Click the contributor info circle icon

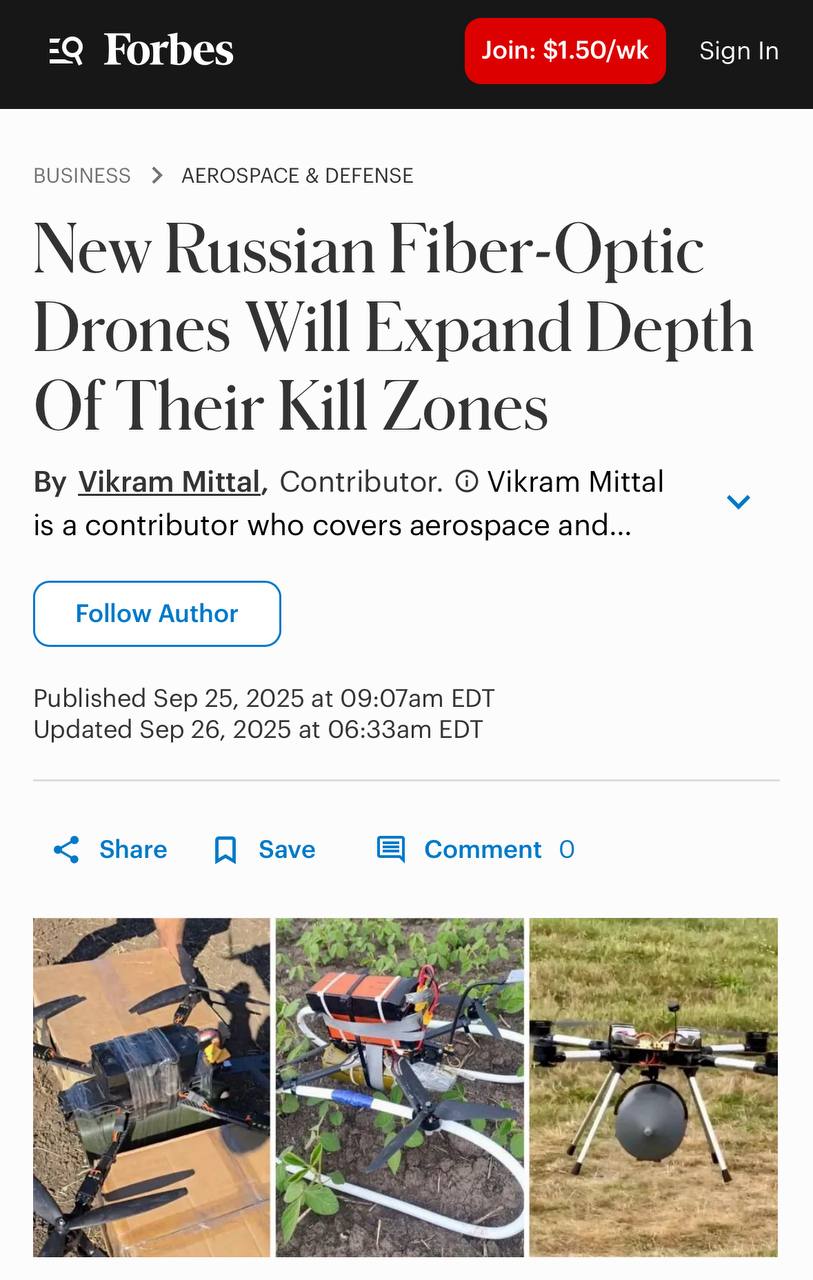coord(466,482)
